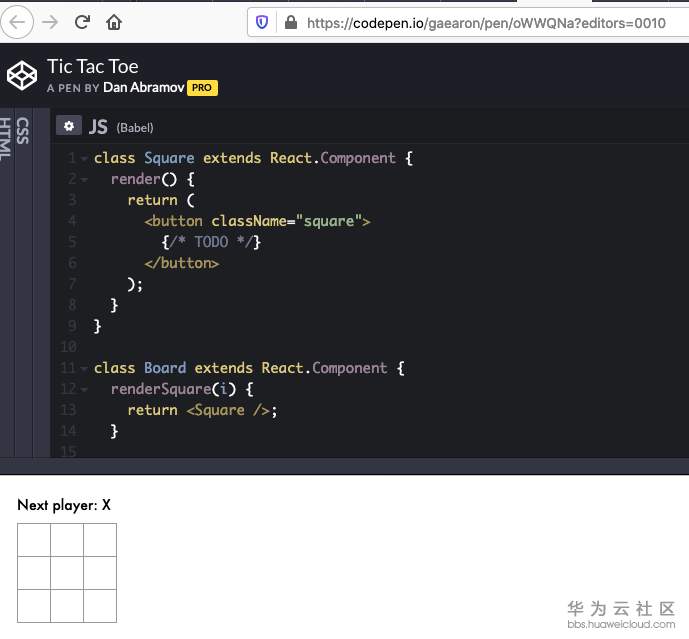
Task: Open the JS editor settings gear
Action: point(69,126)
